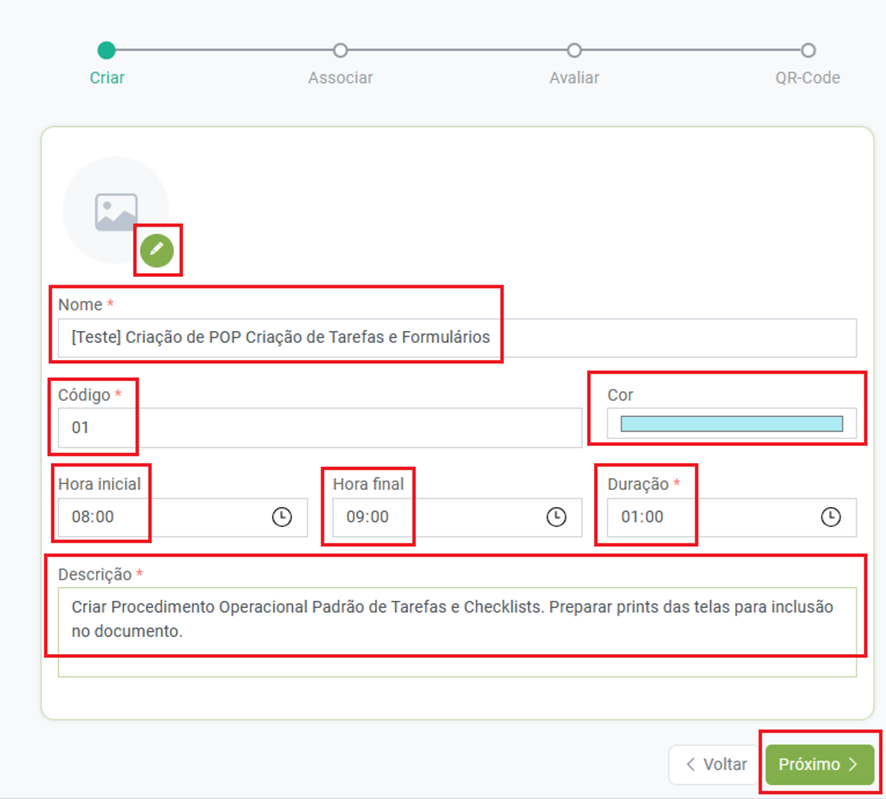Select the QR-Code step text label
Screen dimensions: 886x799
(807, 78)
